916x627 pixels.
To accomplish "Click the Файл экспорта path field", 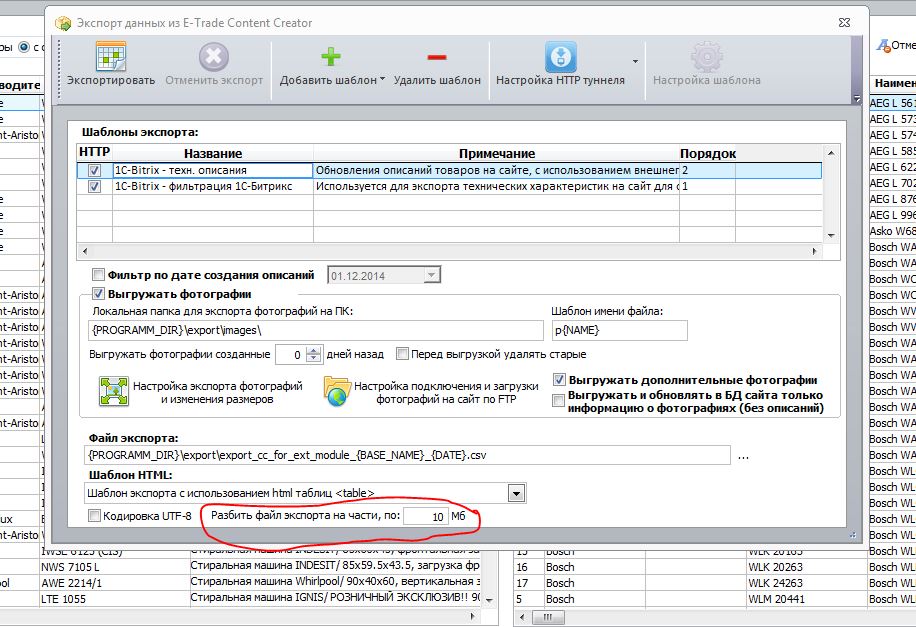I will pos(407,455).
